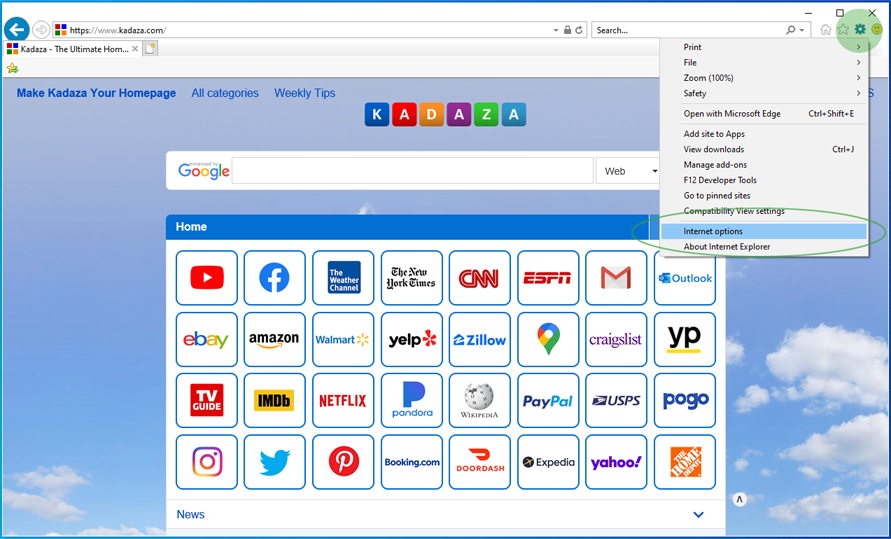Open the Pogo tile

point(685,400)
